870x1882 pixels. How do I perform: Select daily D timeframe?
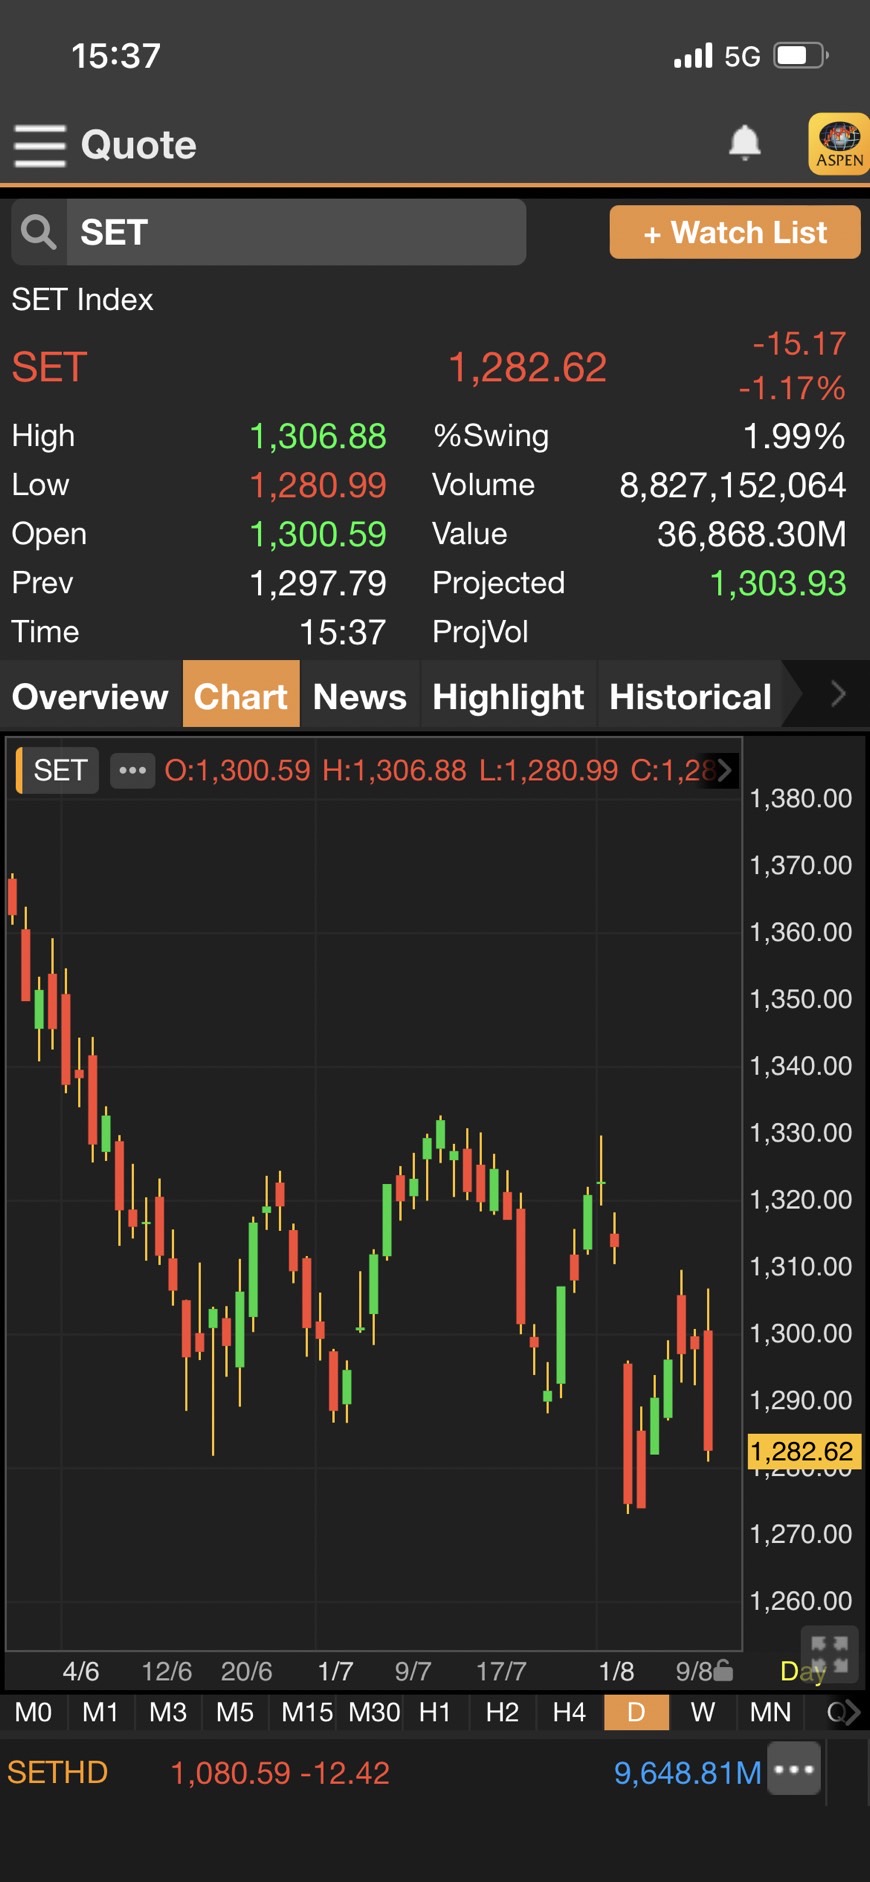(636, 1712)
